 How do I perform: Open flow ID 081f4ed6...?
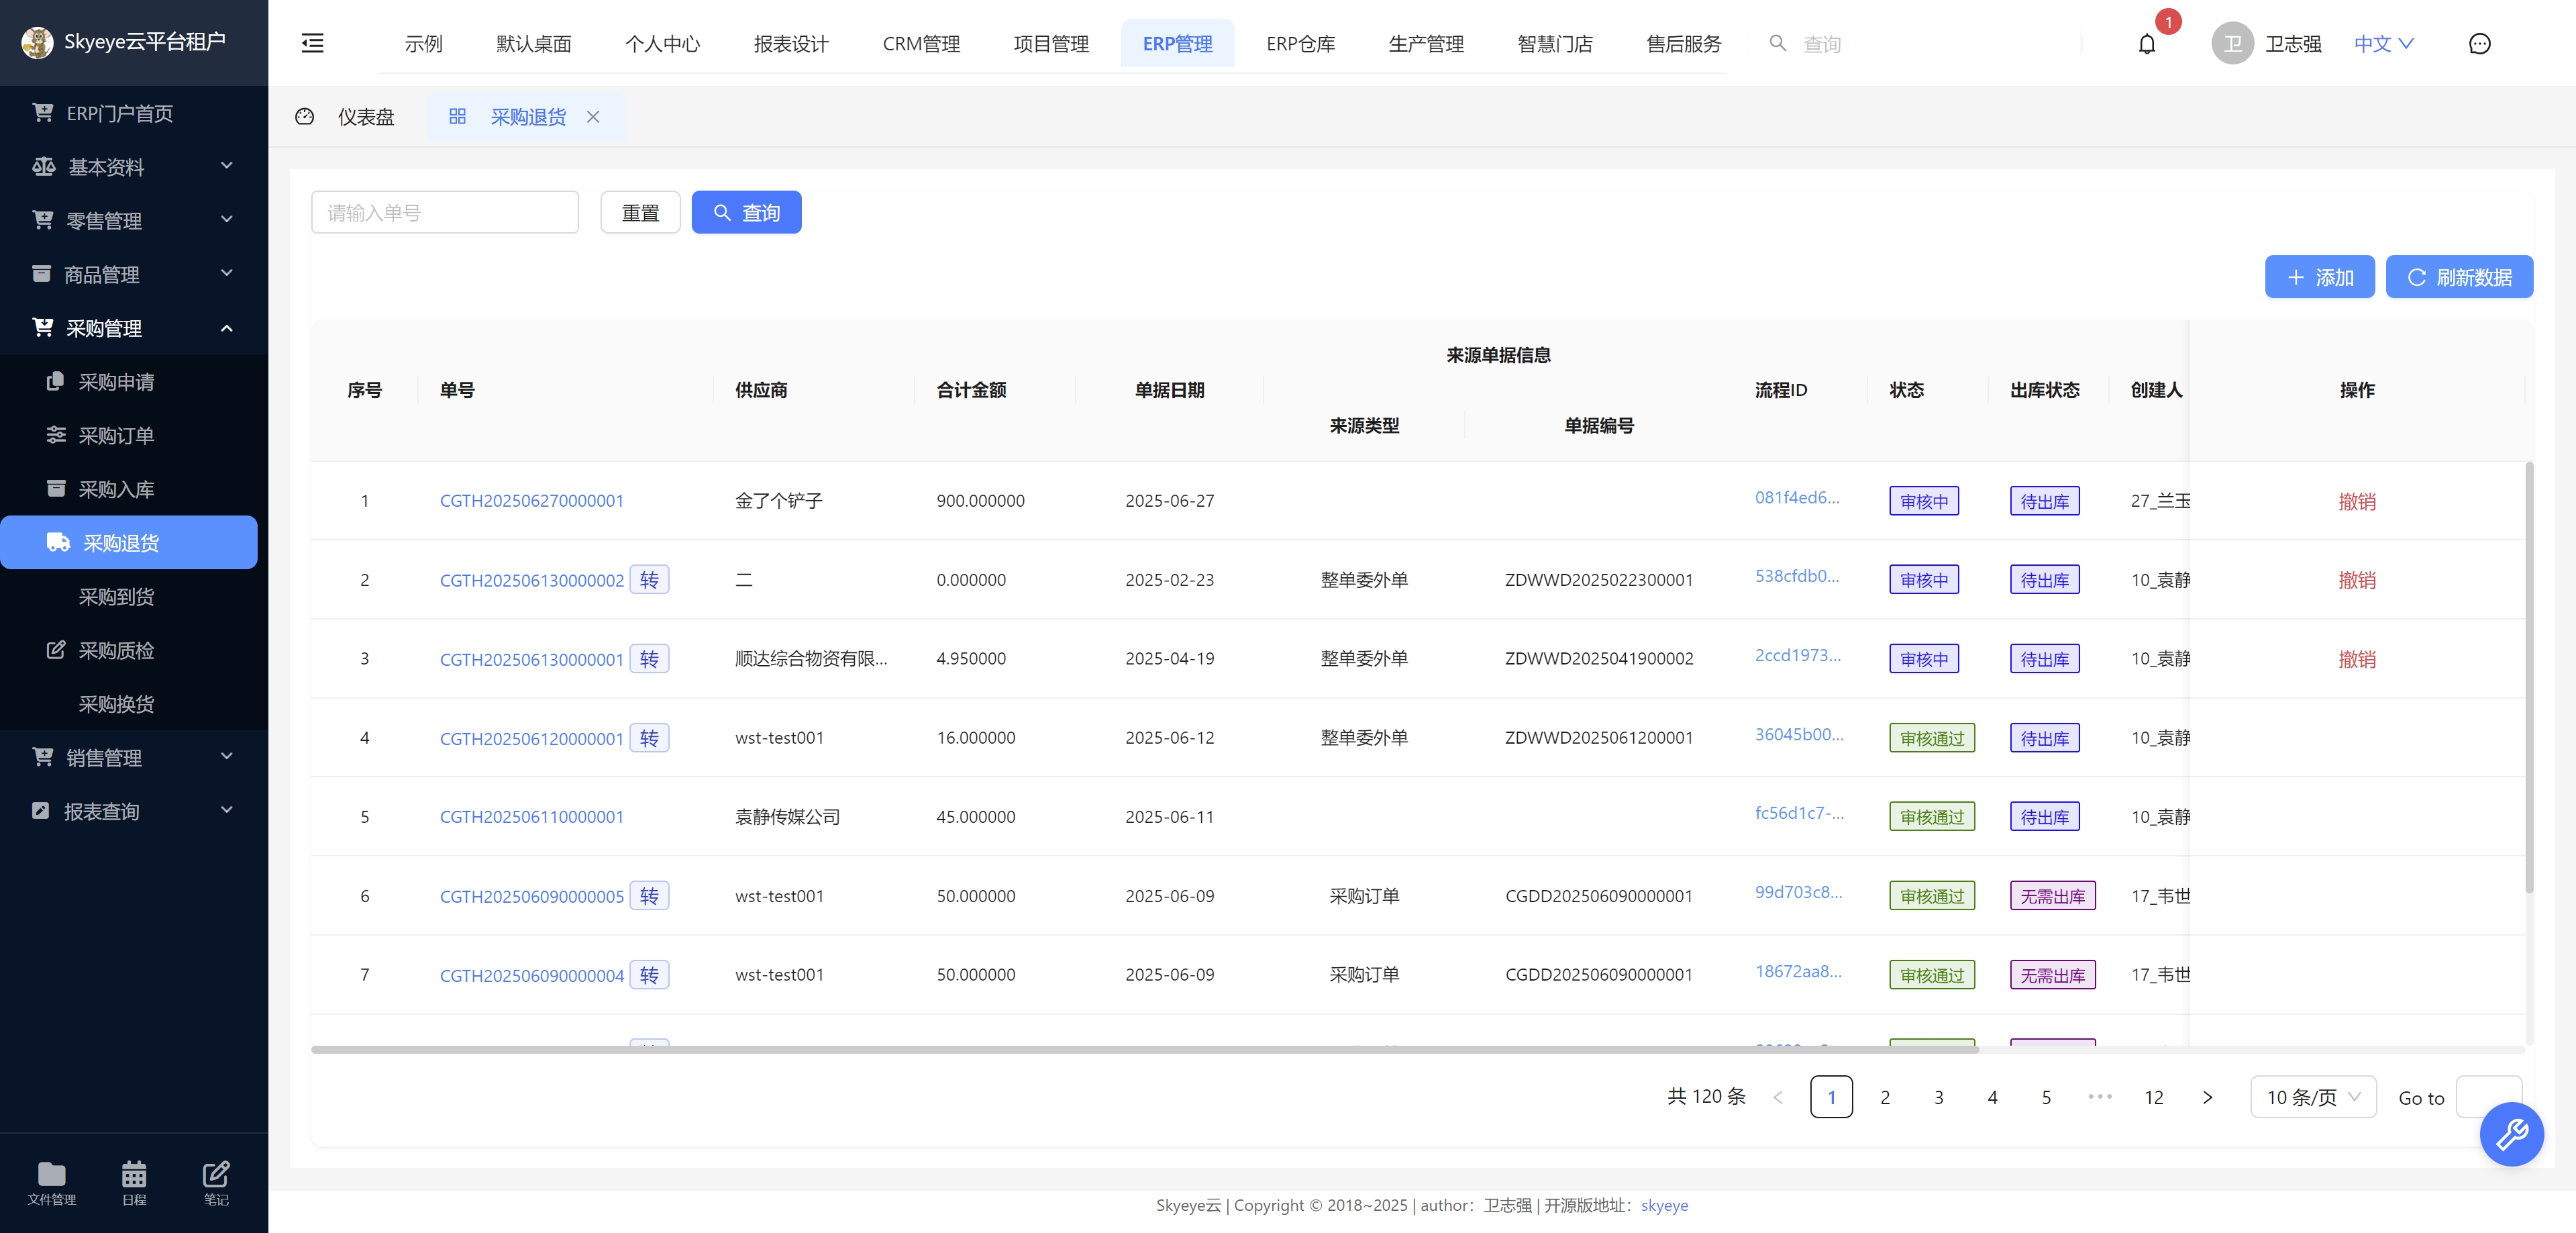(1797, 497)
